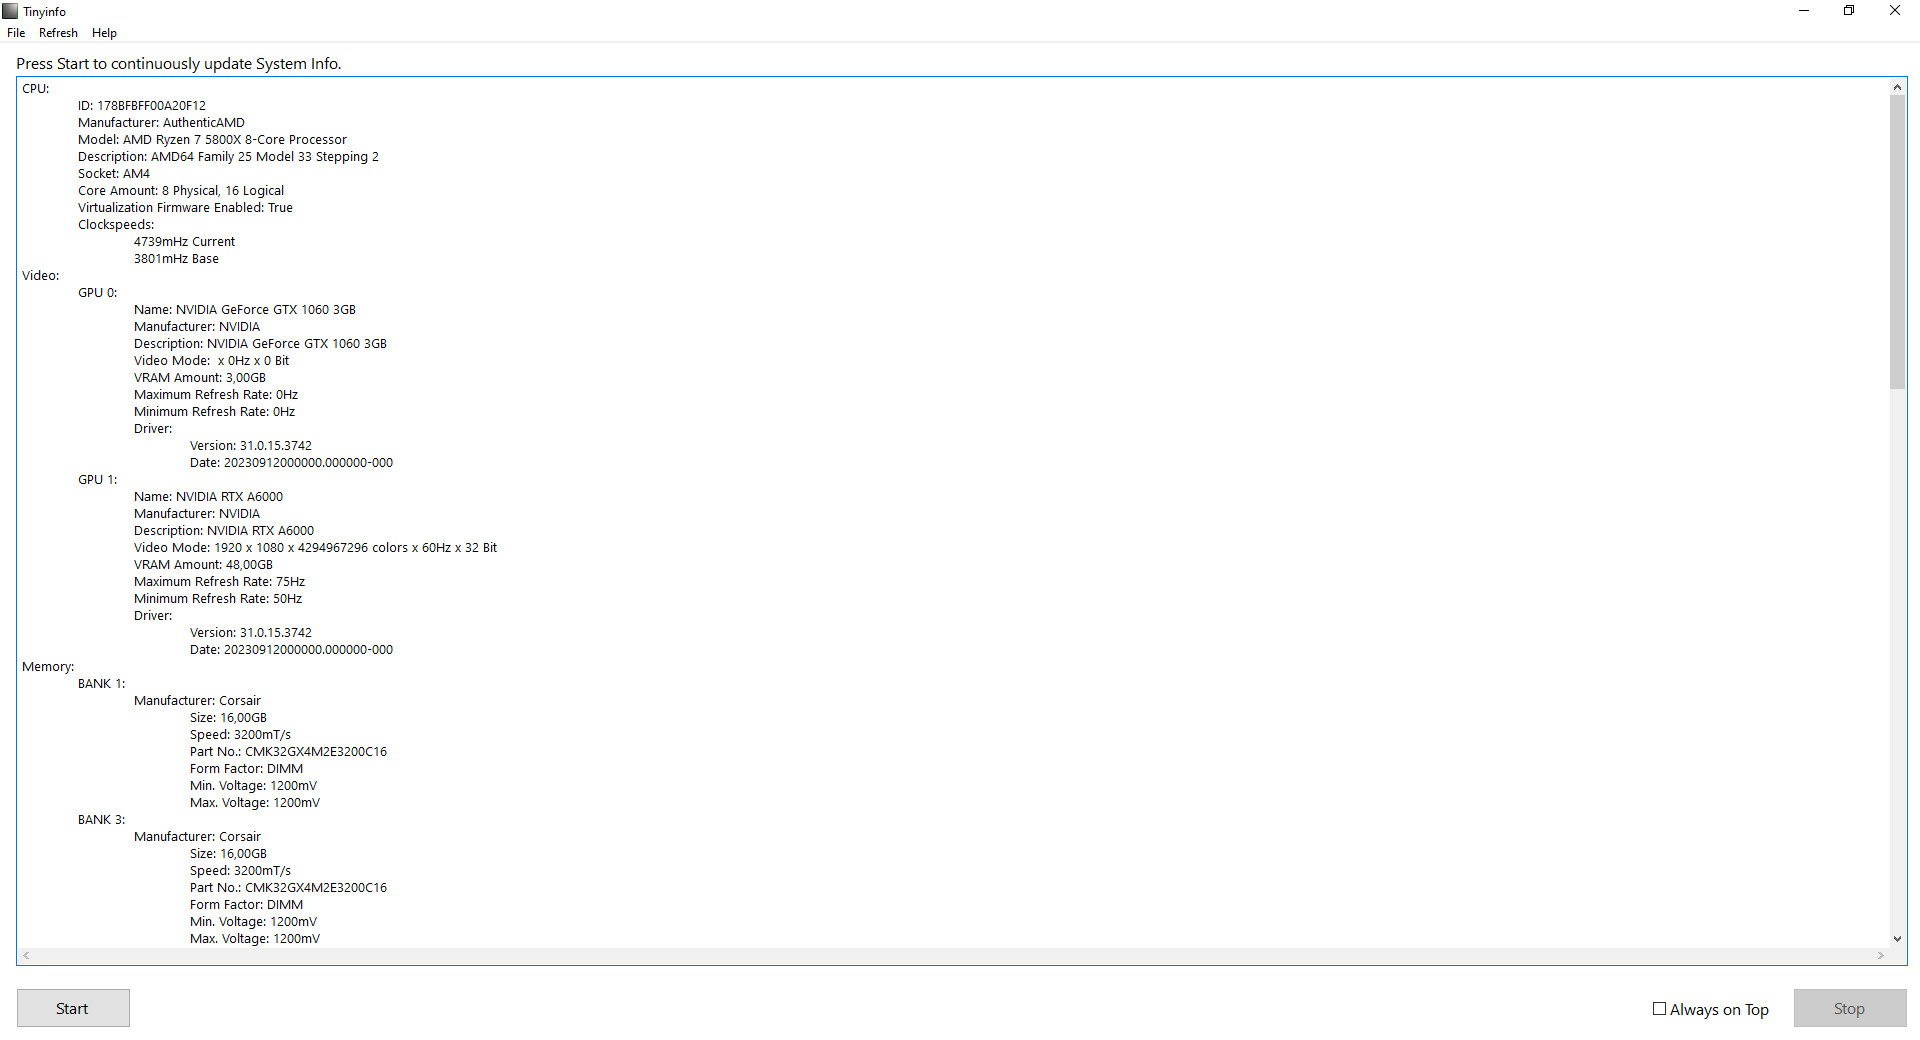Click 'Maximum Refresh Rate: 0Hz' line

216,395
